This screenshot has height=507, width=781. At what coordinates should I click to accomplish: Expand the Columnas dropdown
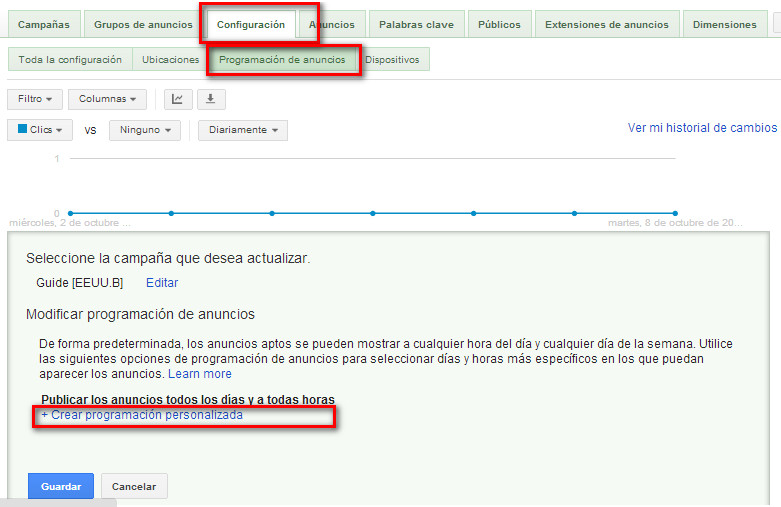click(x=107, y=99)
